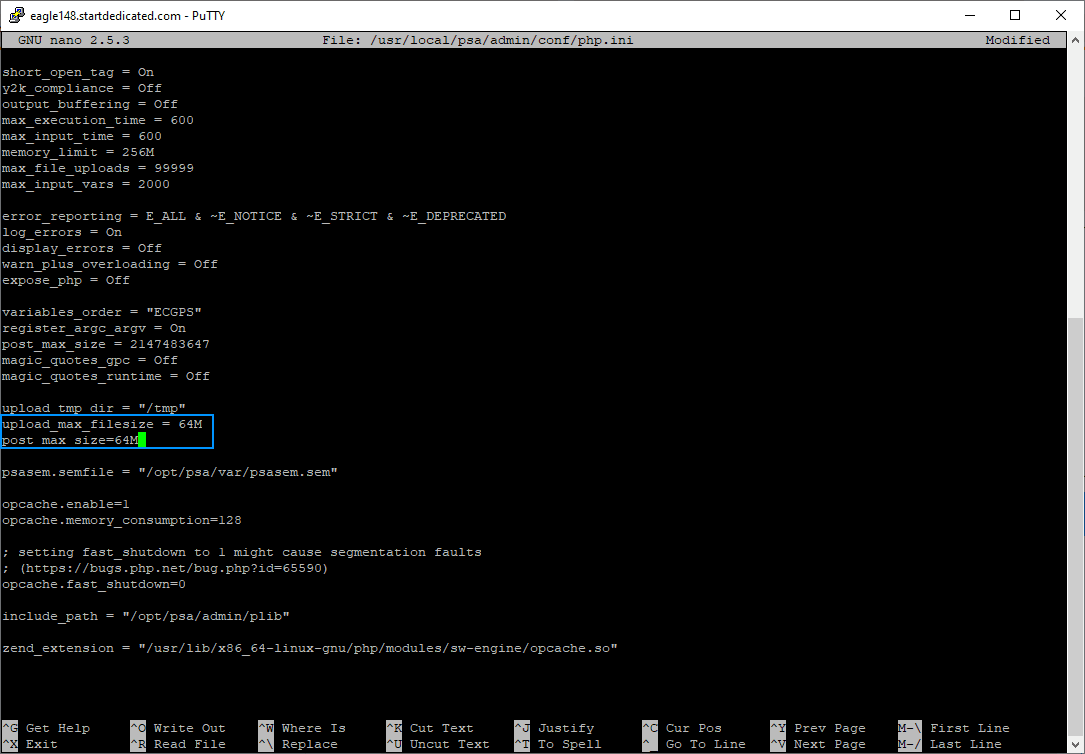The width and height of the screenshot is (1085, 754).
Task: Click the 'post_max_size=64M' line
Action: click(x=70, y=440)
